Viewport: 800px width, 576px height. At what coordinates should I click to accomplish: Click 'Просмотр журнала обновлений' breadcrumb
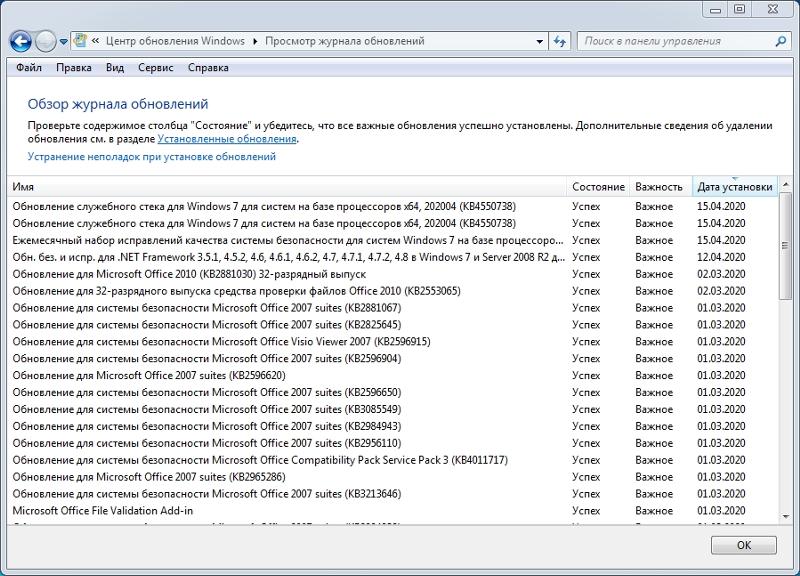(344, 41)
